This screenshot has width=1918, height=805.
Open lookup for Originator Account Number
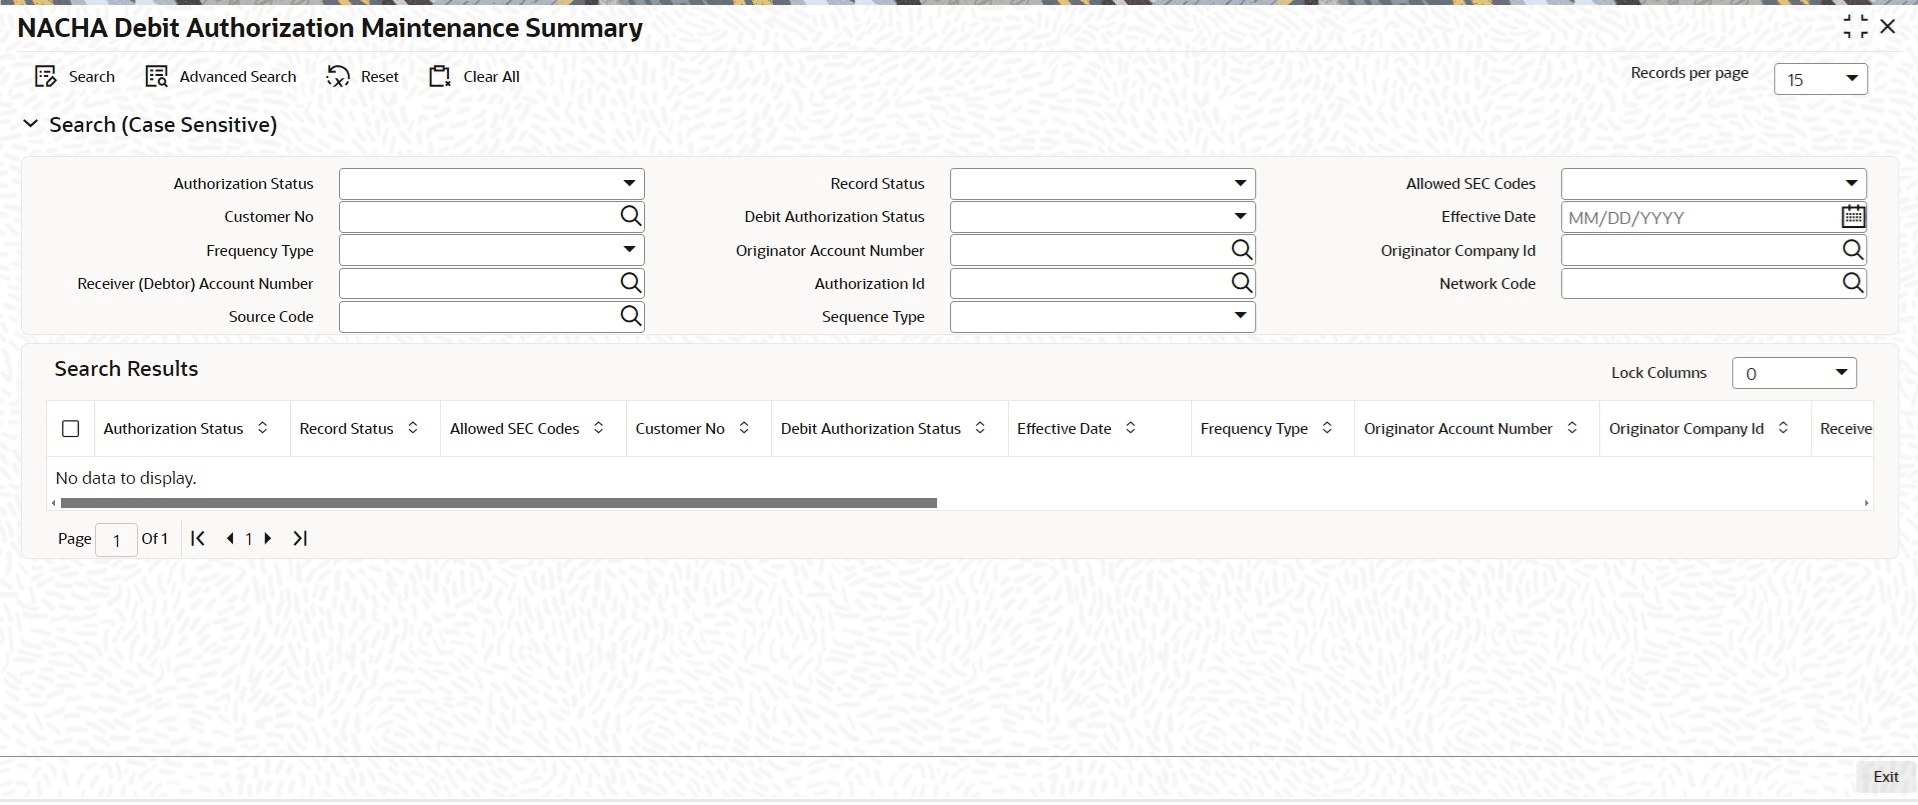[x=1241, y=250]
